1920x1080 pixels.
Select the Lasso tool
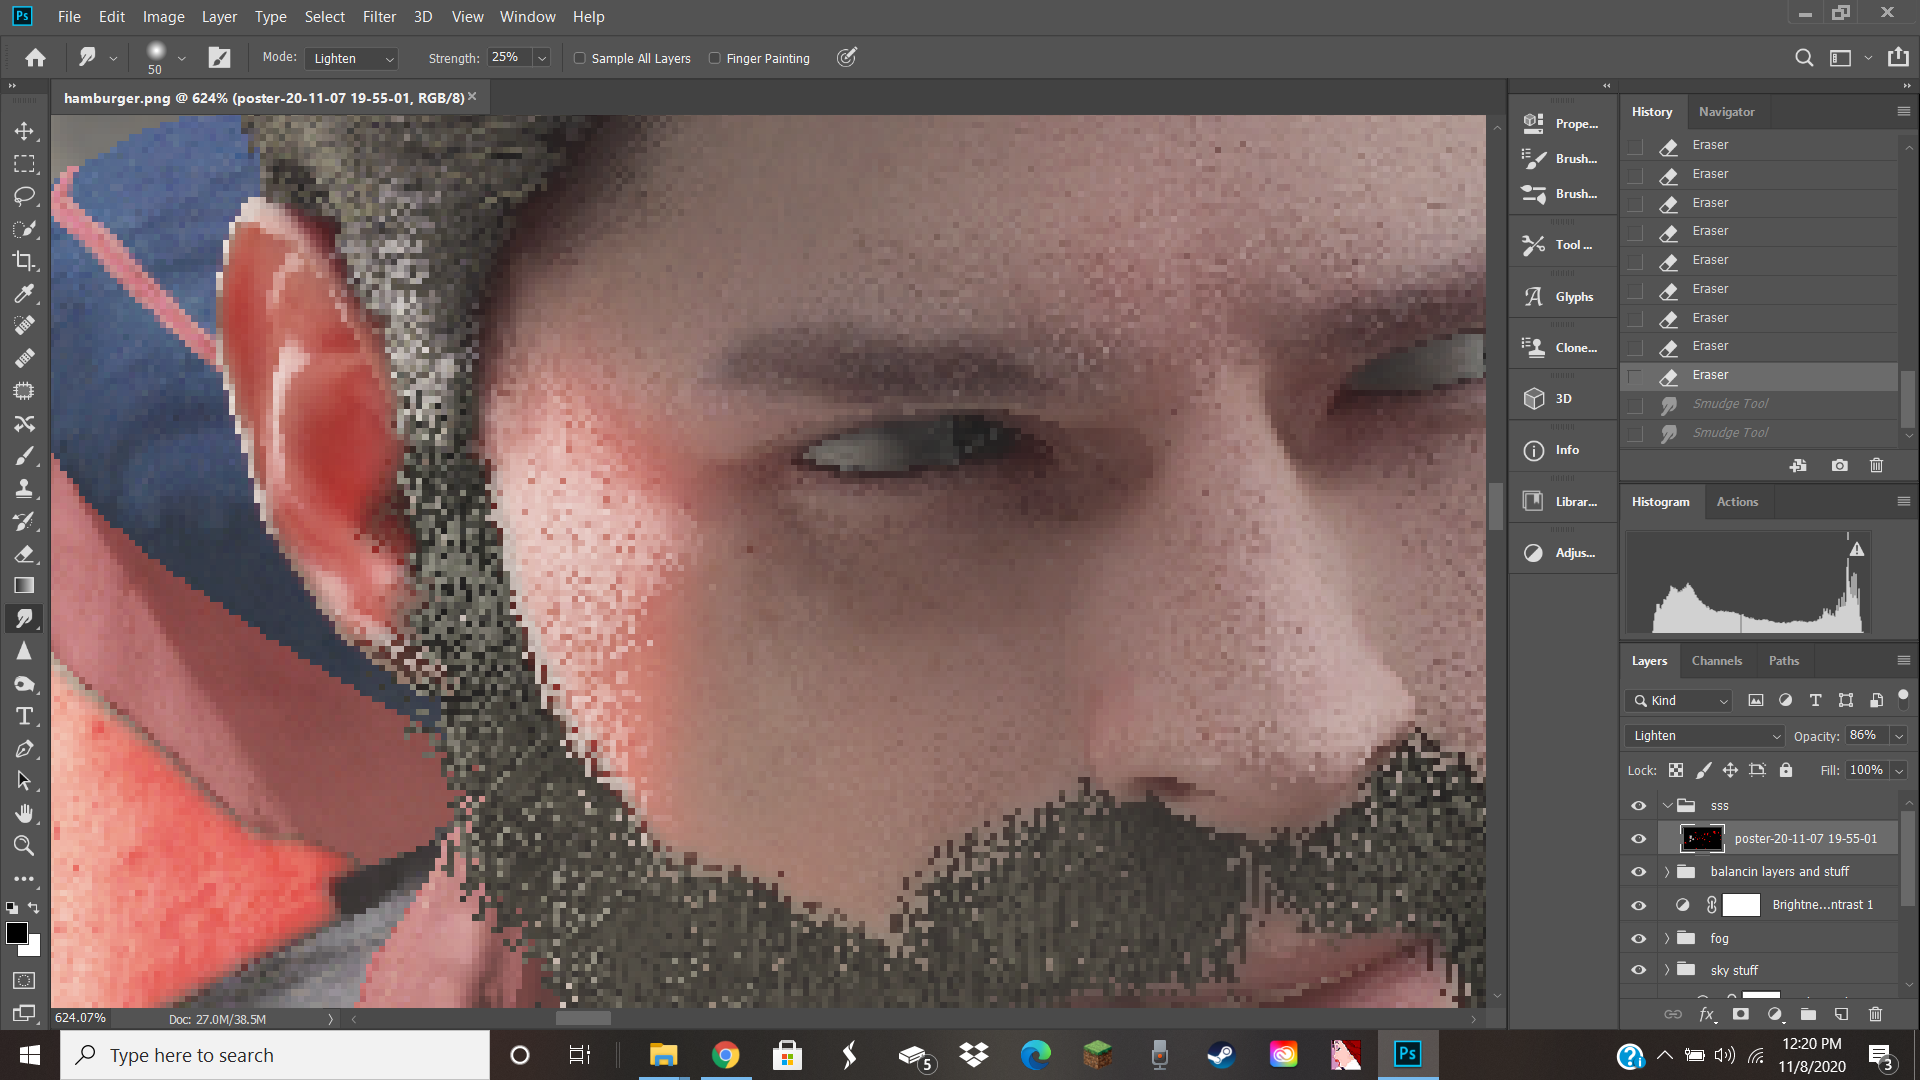click(x=24, y=196)
